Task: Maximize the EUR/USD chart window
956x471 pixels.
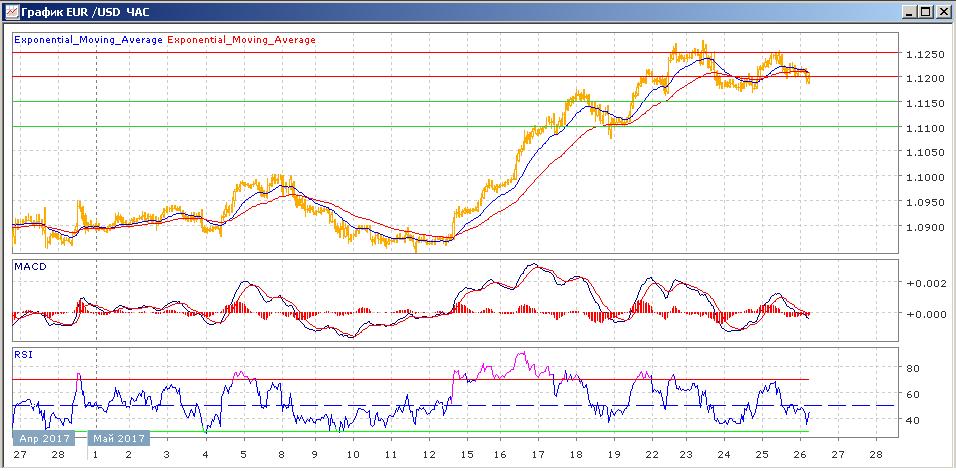Action: tap(926, 12)
